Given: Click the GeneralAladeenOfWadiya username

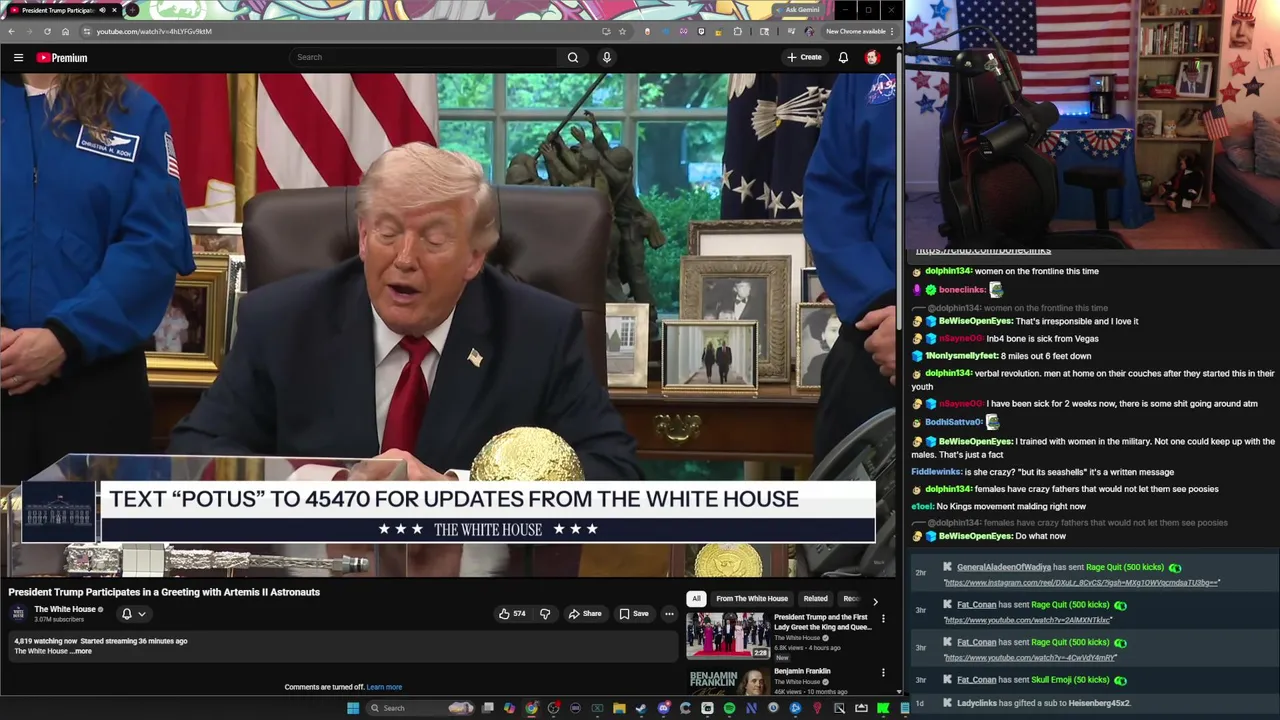Looking at the screenshot, I should coord(1004,567).
